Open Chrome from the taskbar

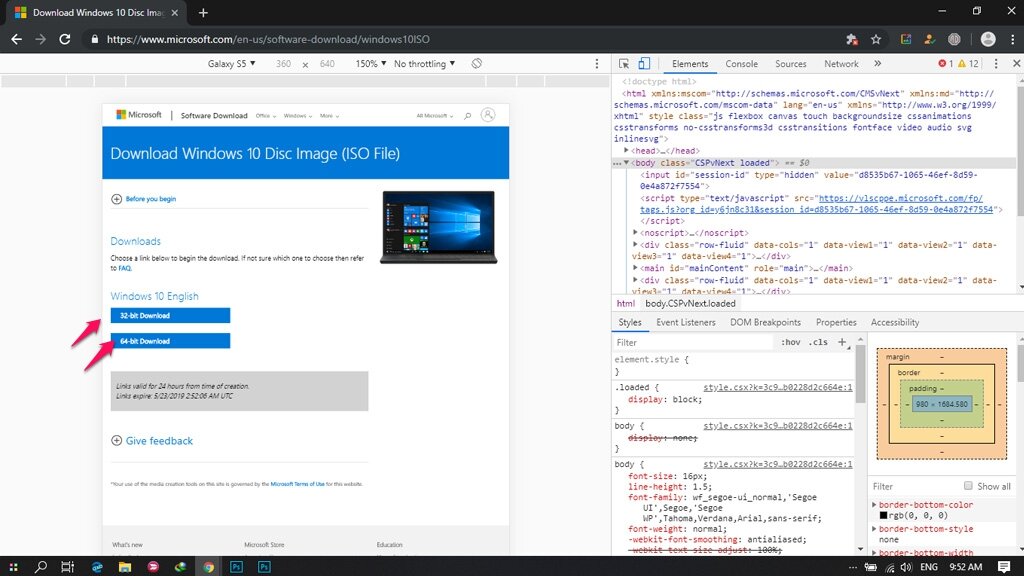pos(208,566)
